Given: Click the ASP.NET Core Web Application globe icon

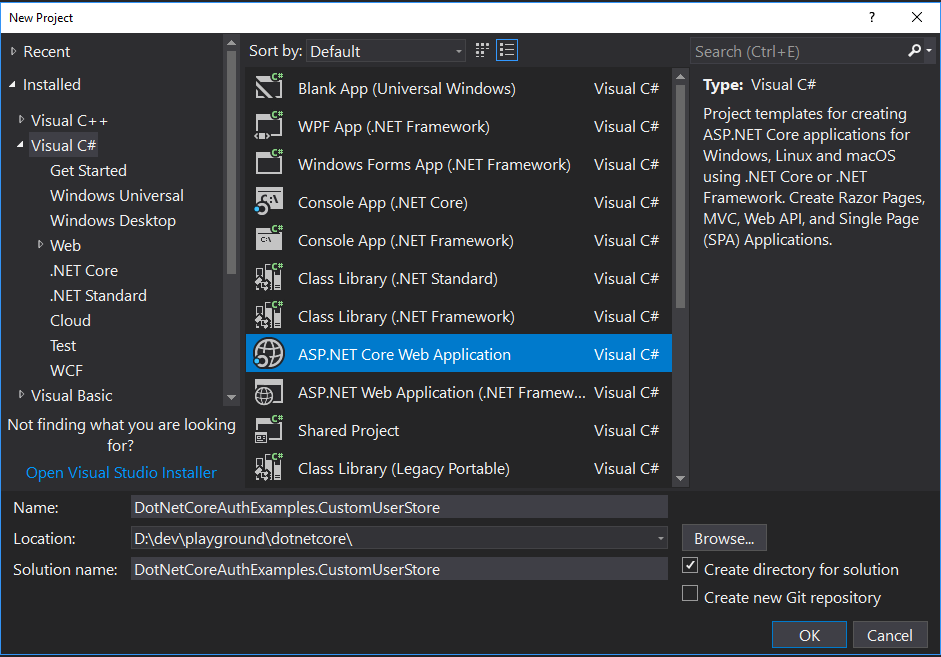Looking at the screenshot, I should tap(269, 354).
